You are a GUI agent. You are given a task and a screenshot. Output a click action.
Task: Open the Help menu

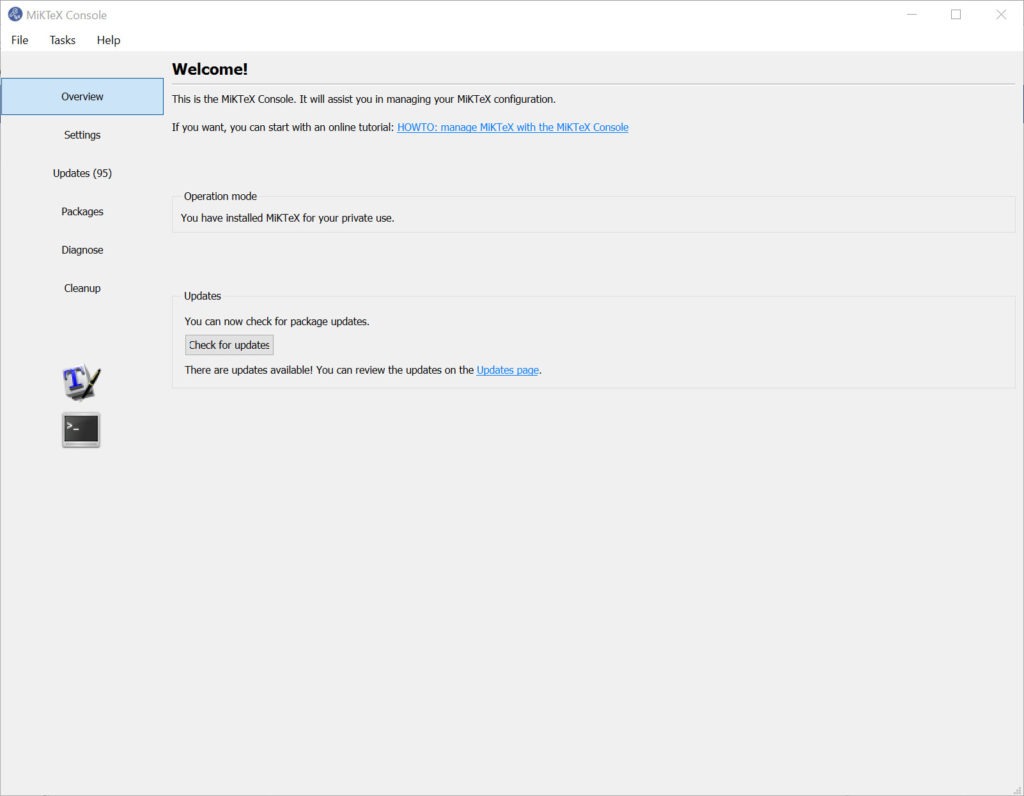click(x=108, y=40)
